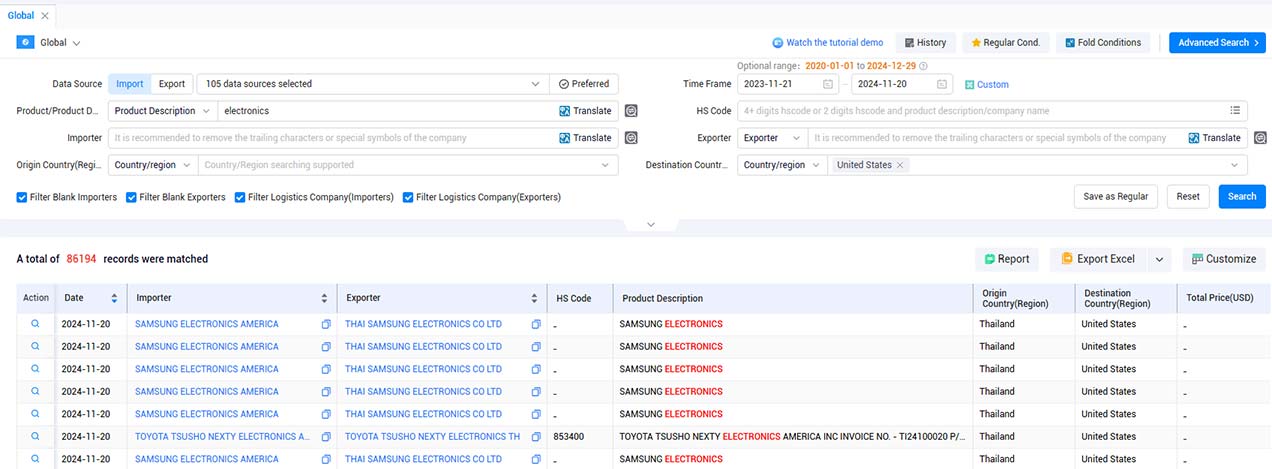Collapse the search panel with center chevron

click(x=651, y=224)
